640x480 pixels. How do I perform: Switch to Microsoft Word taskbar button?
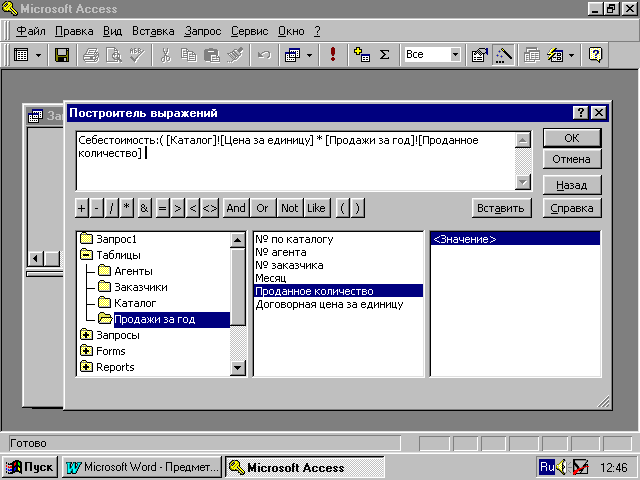click(x=142, y=467)
